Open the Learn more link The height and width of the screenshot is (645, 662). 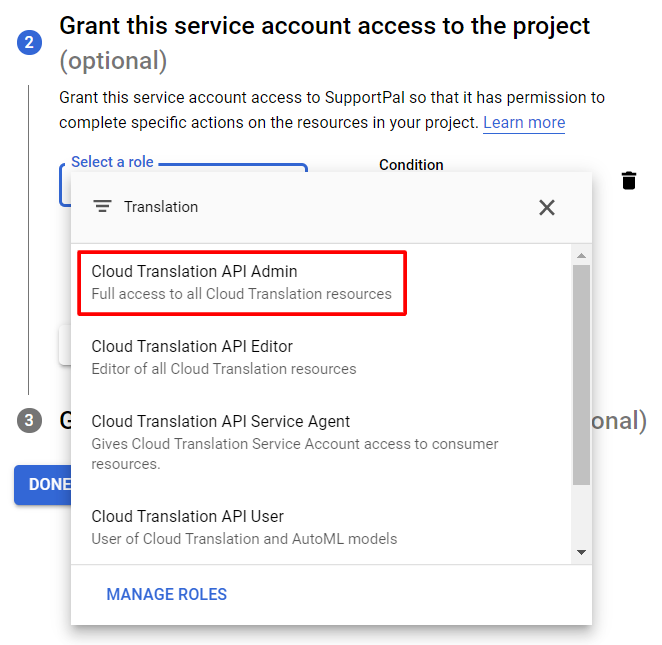(524, 123)
